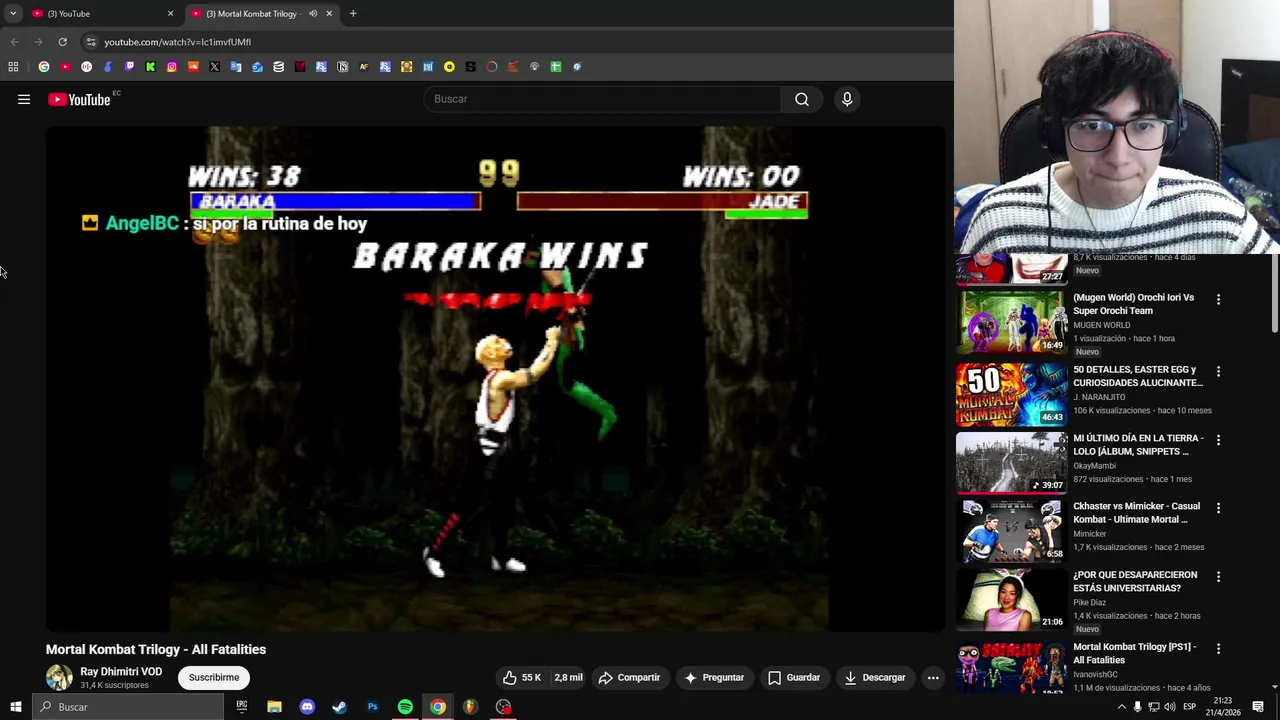Open the YouTube bookmark icon
Screen dimensions: 1280x720
coord(65,67)
